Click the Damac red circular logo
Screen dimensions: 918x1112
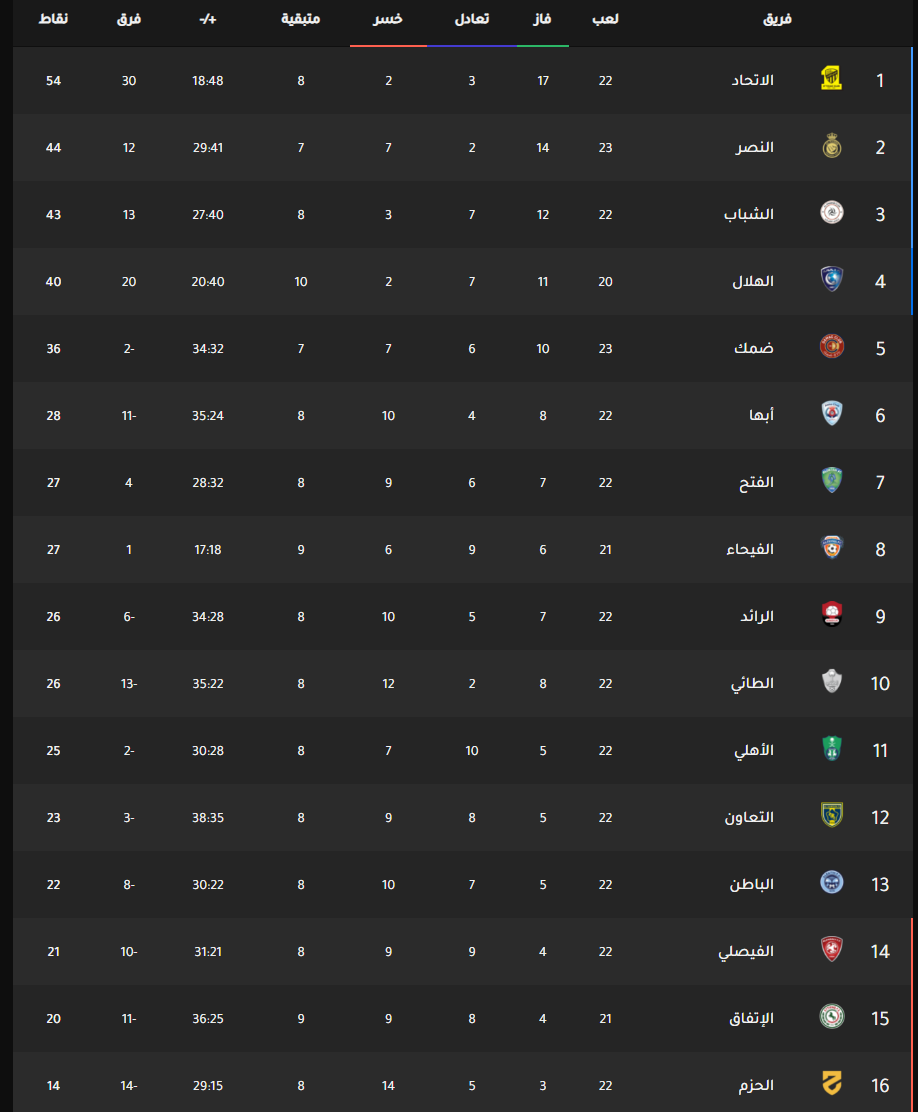pyautogui.click(x=831, y=346)
